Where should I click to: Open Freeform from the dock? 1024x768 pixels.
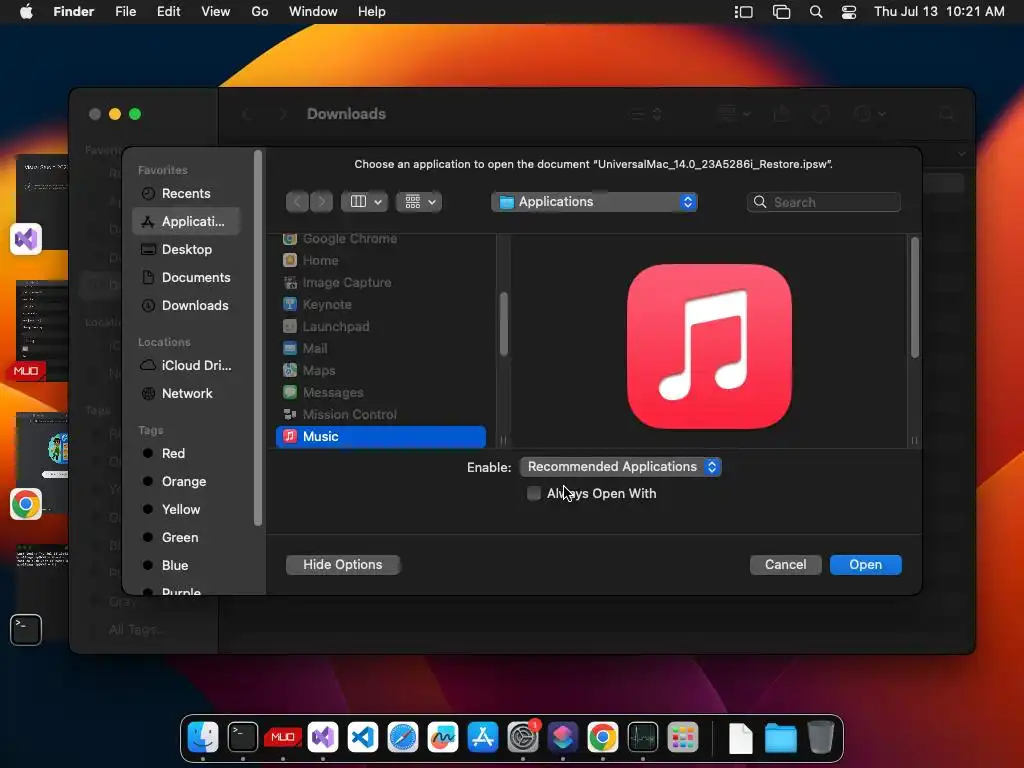(443, 737)
